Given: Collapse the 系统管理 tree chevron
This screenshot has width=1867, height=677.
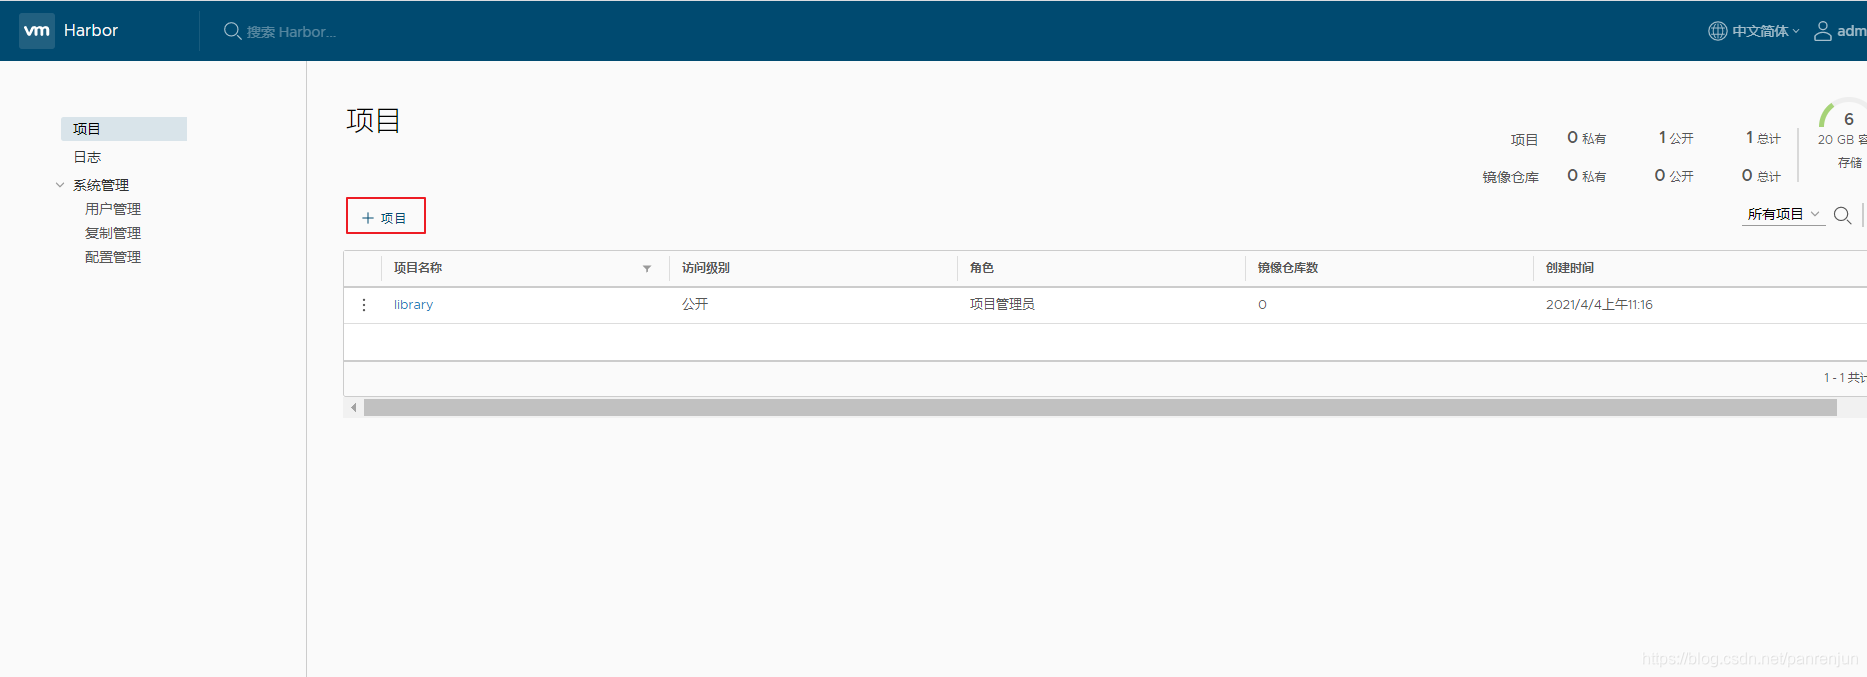Looking at the screenshot, I should click(60, 185).
